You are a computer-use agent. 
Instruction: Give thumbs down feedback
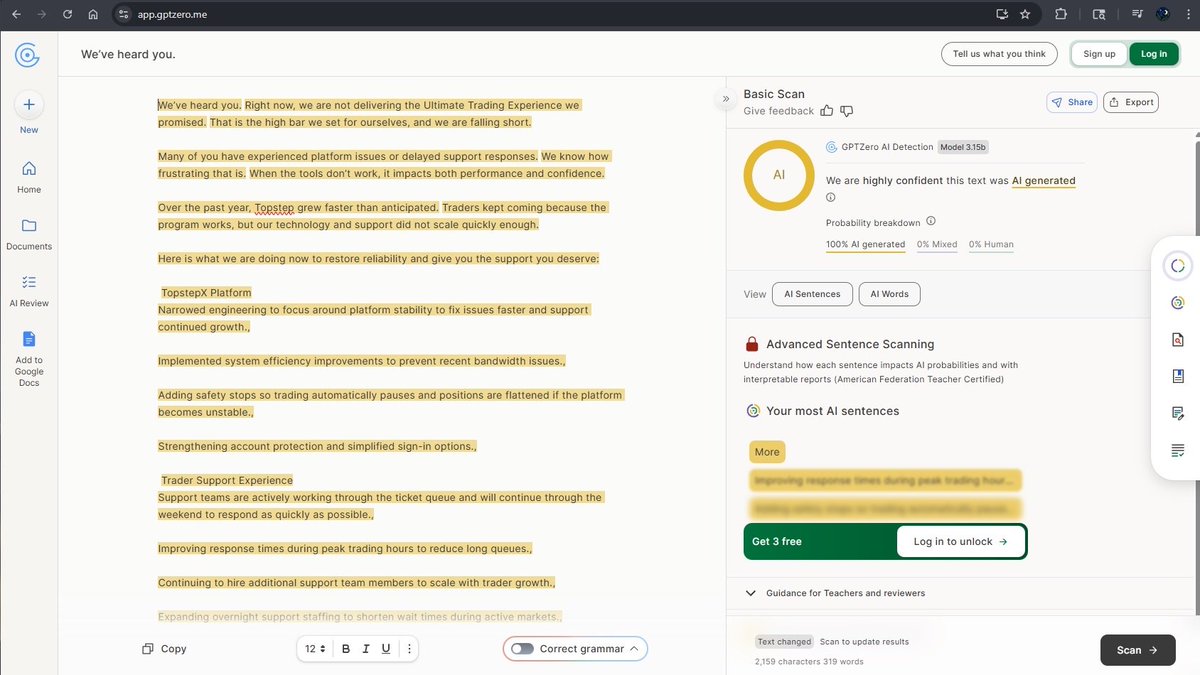pyautogui.click(x=847, y=111)
